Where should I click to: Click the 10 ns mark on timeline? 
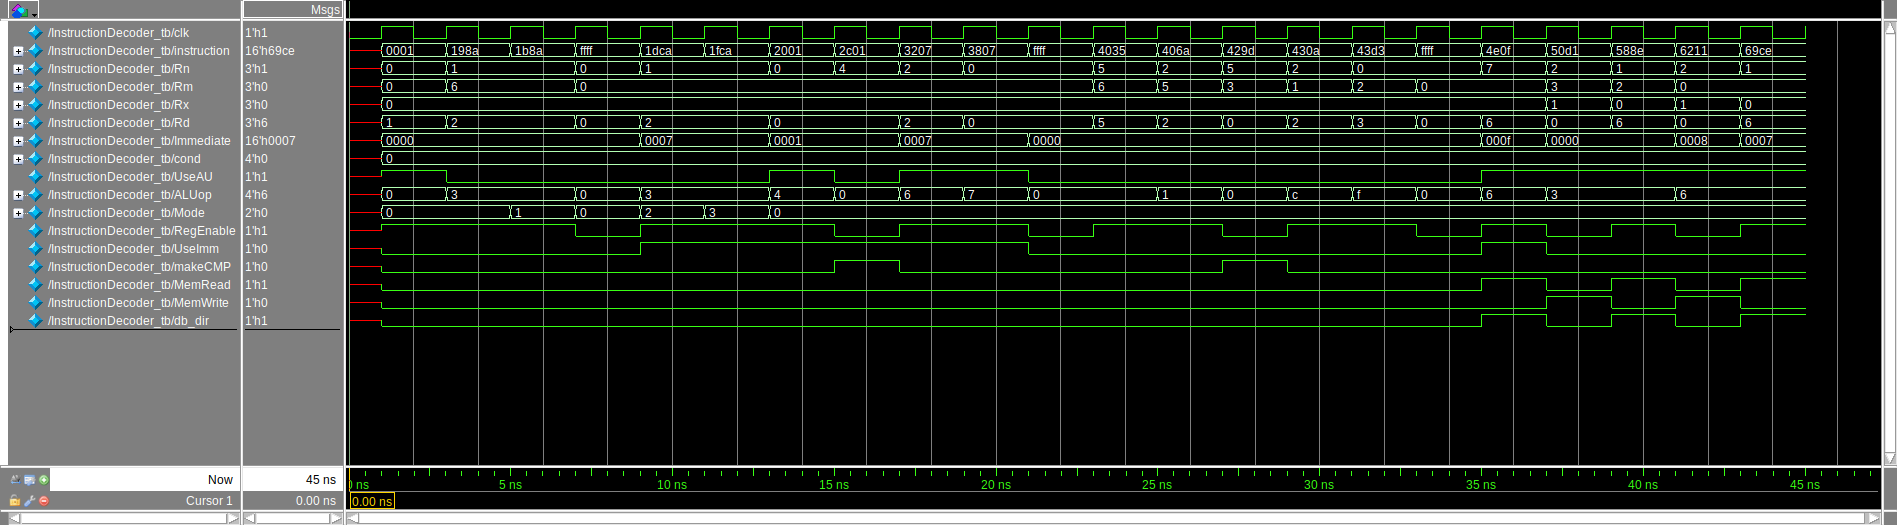pyautogui.click(x=672, y=485)
